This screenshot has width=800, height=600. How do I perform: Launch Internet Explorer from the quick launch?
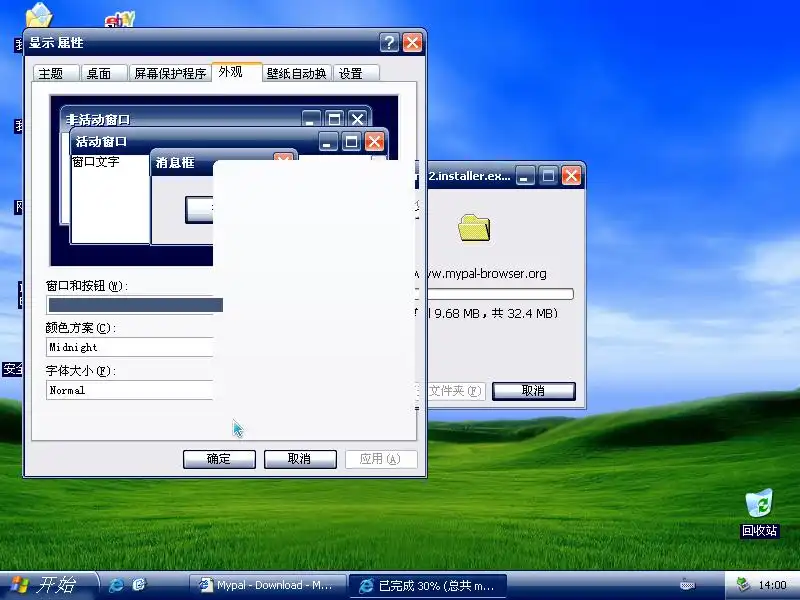coord(116,585)
